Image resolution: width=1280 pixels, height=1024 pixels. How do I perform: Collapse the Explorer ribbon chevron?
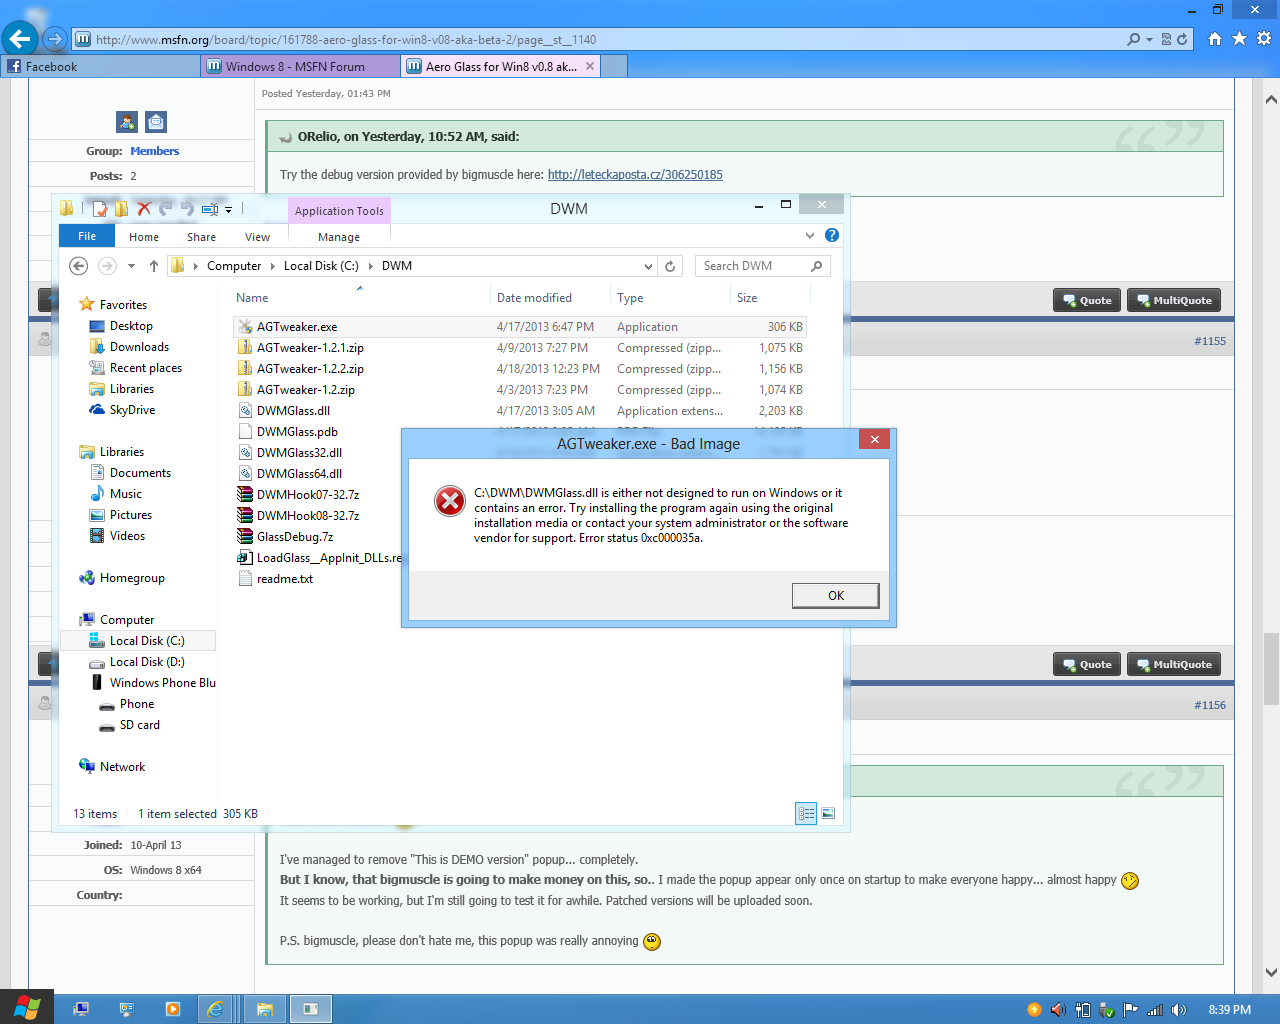coord(810,236)
